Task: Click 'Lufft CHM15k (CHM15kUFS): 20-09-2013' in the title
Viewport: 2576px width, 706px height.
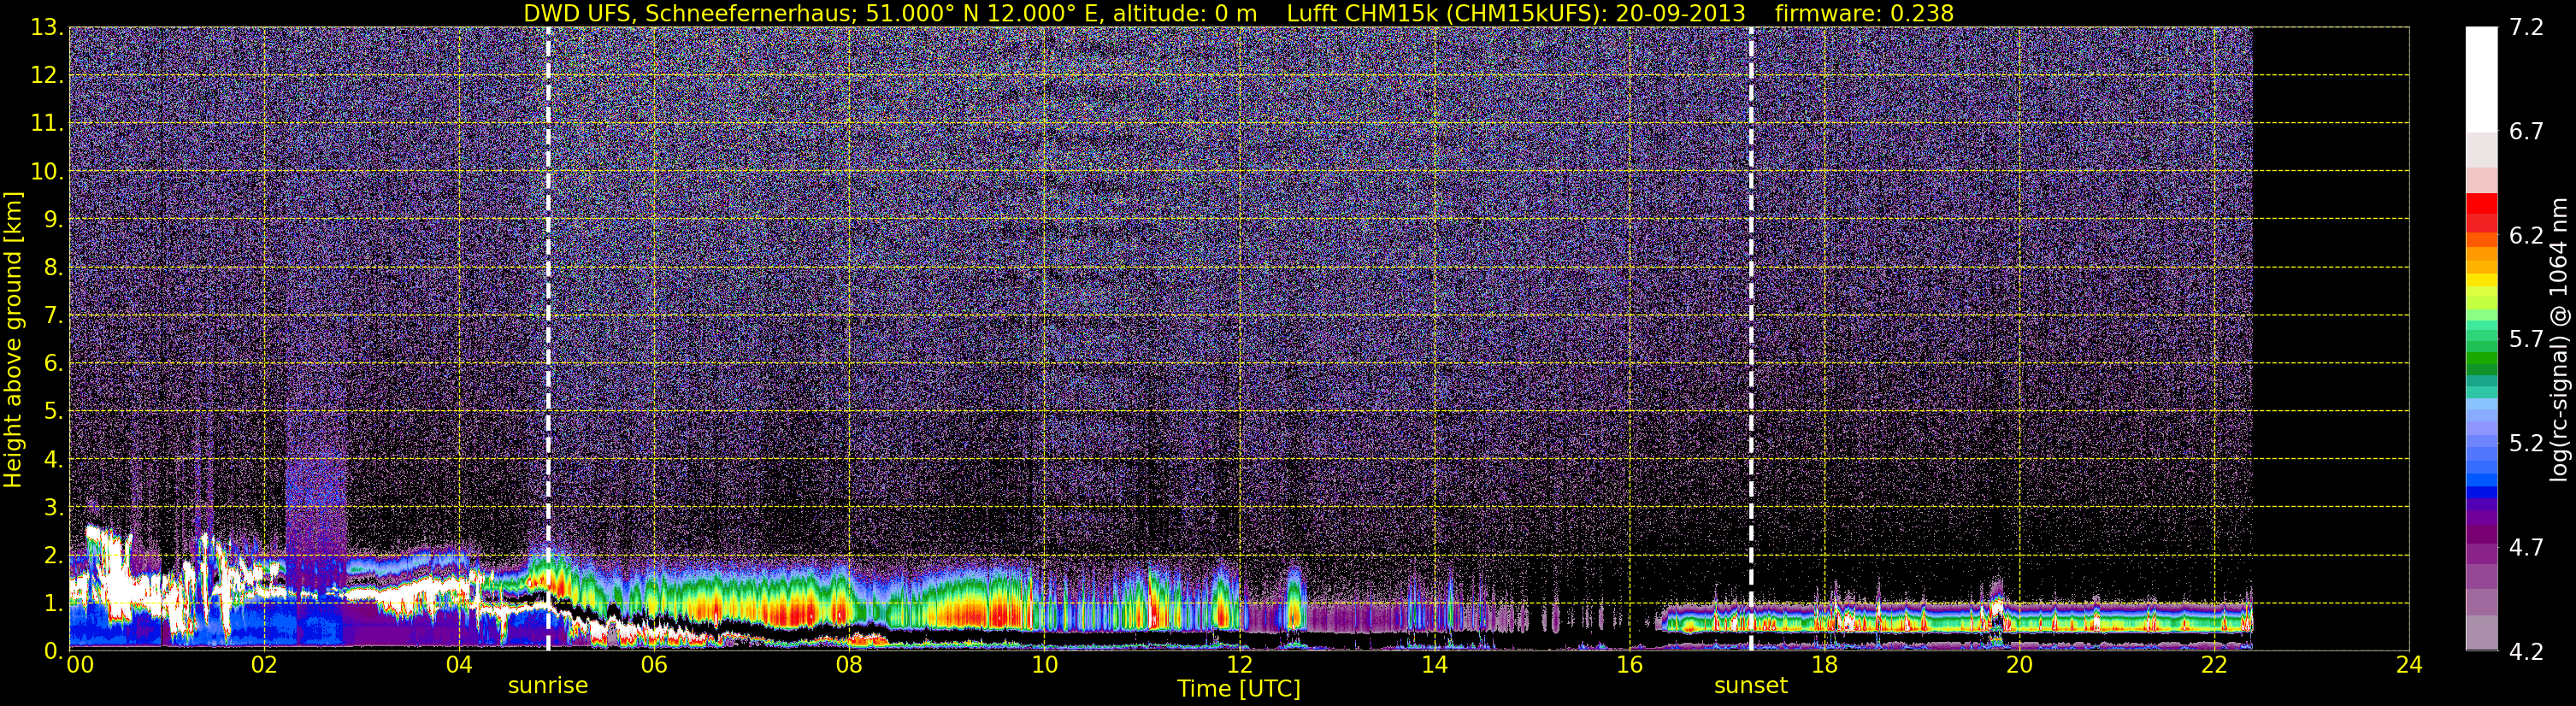Action: [x=1516, y=13]
